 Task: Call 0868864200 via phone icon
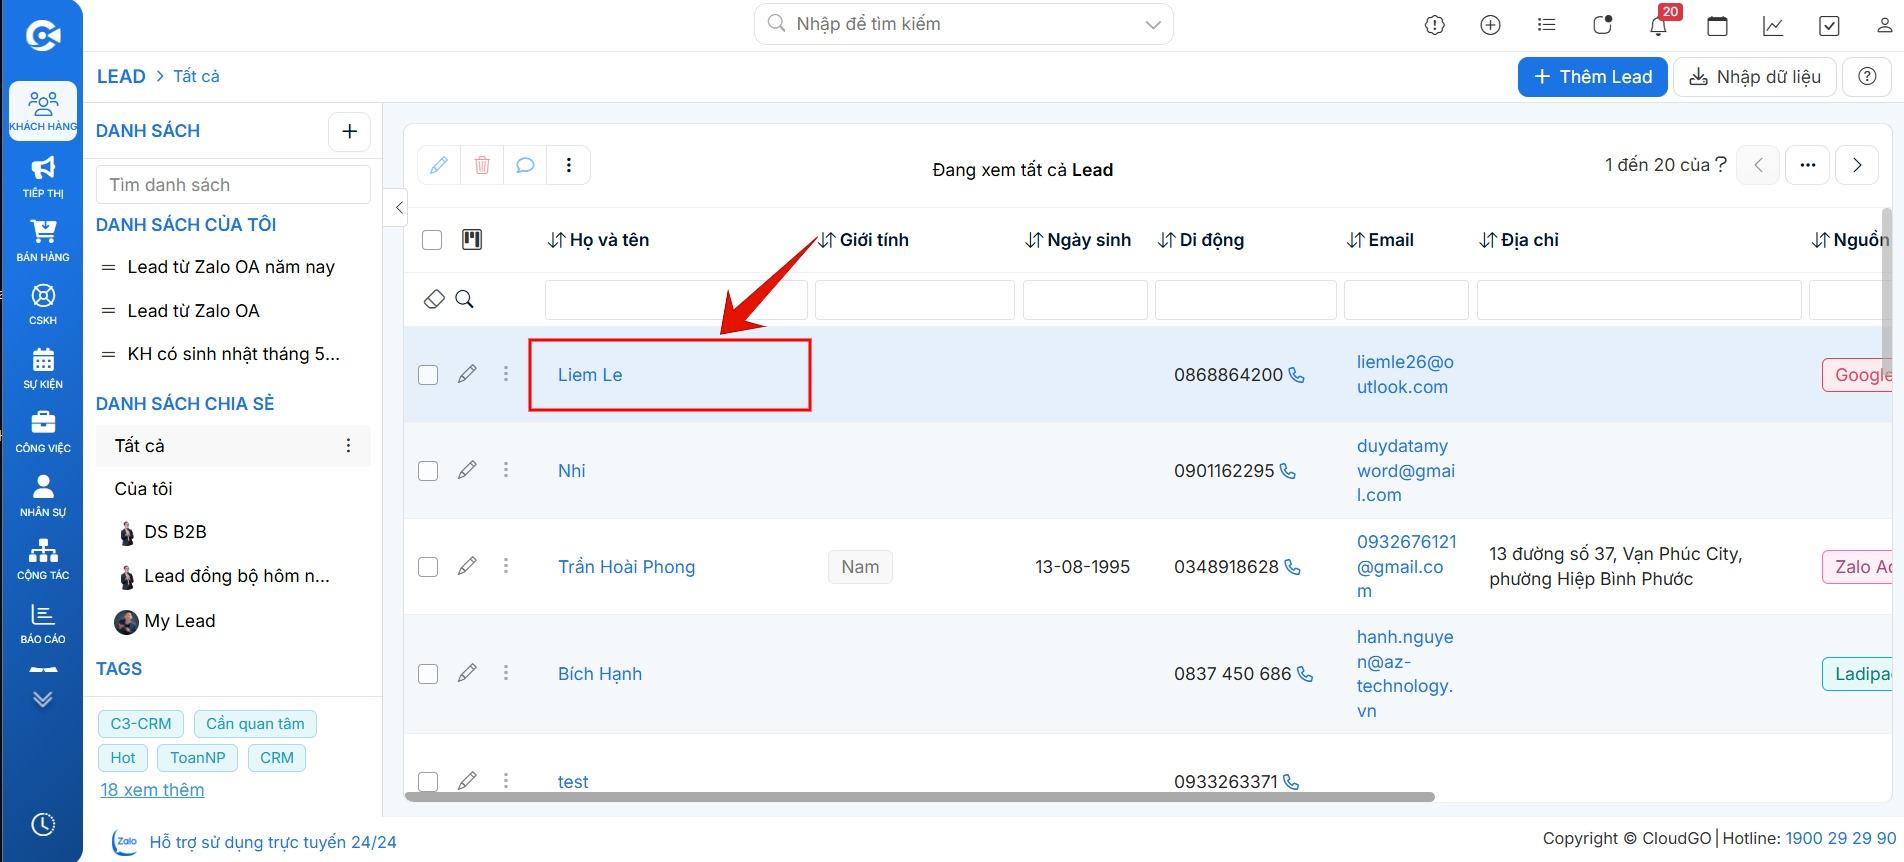(1297, 375)
